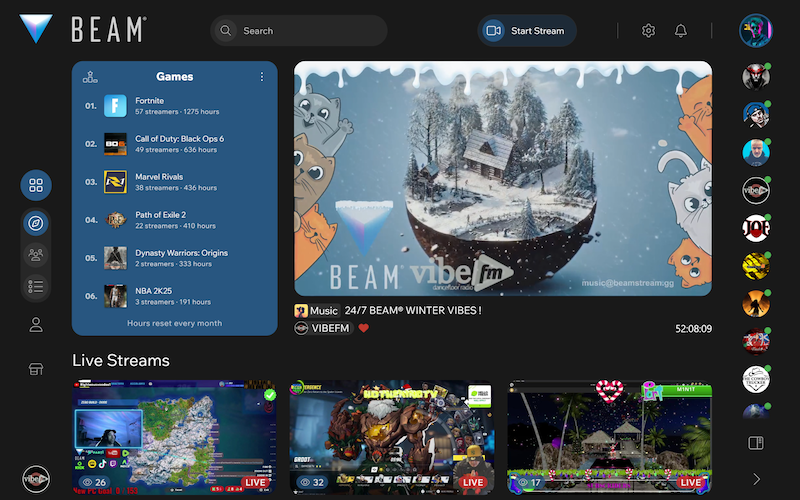This screenshot has height=500, width=800.
Task: Click the Black Ops 6 game icon
Action: (x=115, y=144)
